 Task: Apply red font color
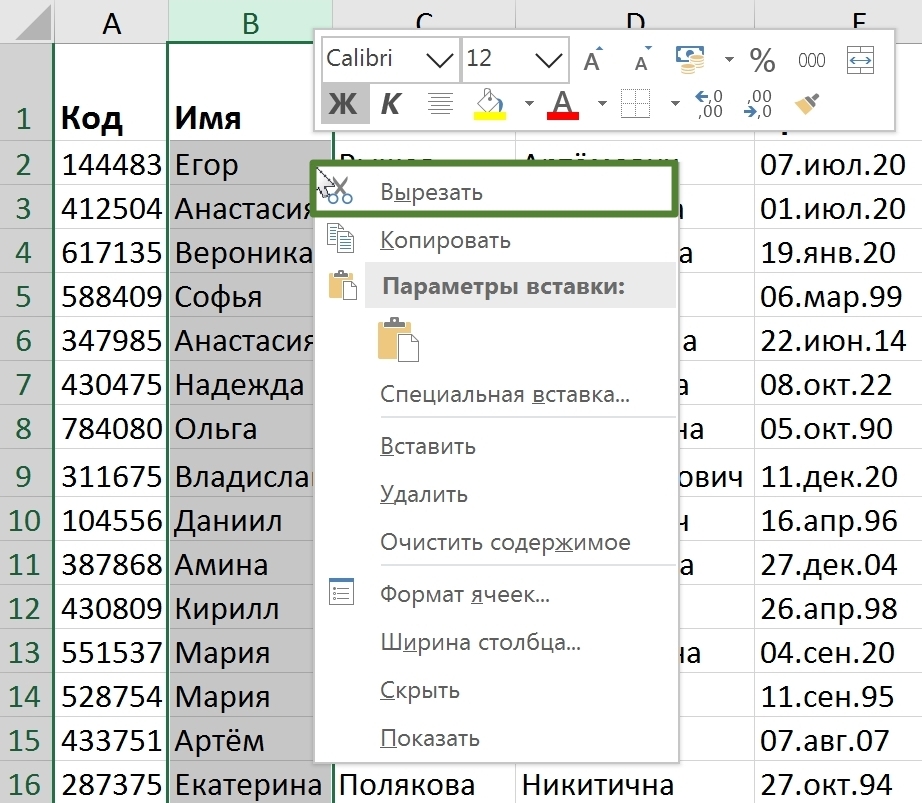(x=563, y=105)
